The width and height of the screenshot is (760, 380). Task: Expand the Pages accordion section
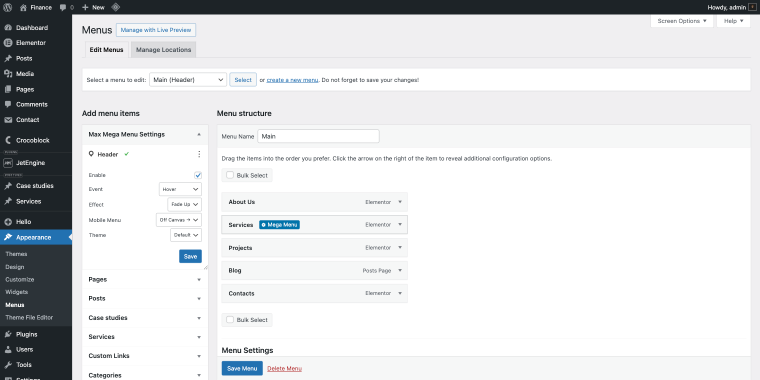pos(145,280)
